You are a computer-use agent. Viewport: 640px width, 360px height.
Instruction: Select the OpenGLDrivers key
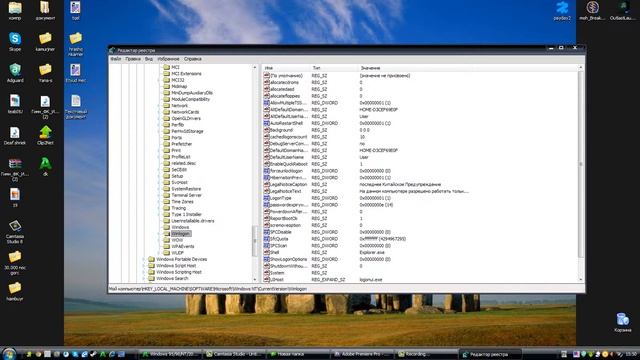pos(186,118)
